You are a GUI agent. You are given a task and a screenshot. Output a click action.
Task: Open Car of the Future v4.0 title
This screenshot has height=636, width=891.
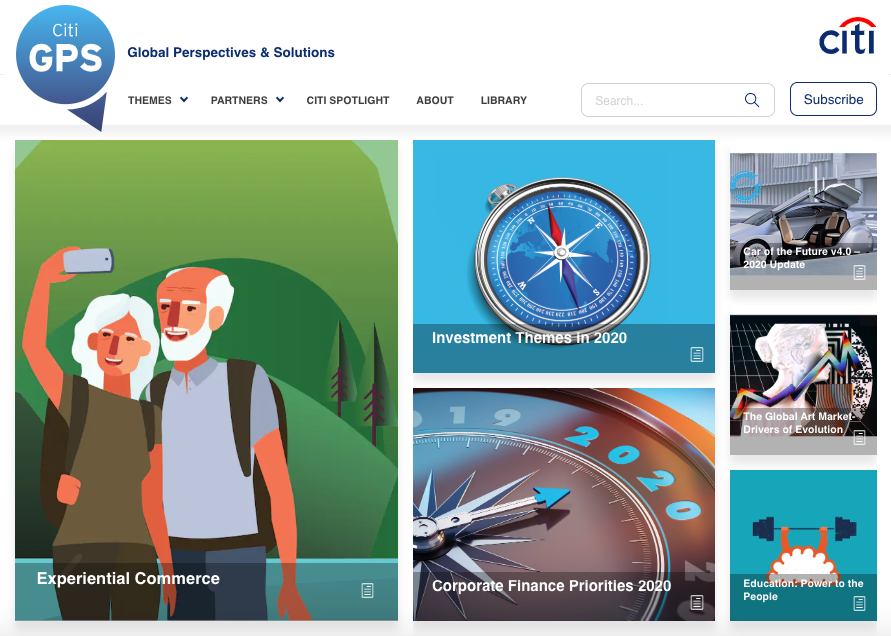[x=801, y=258]
